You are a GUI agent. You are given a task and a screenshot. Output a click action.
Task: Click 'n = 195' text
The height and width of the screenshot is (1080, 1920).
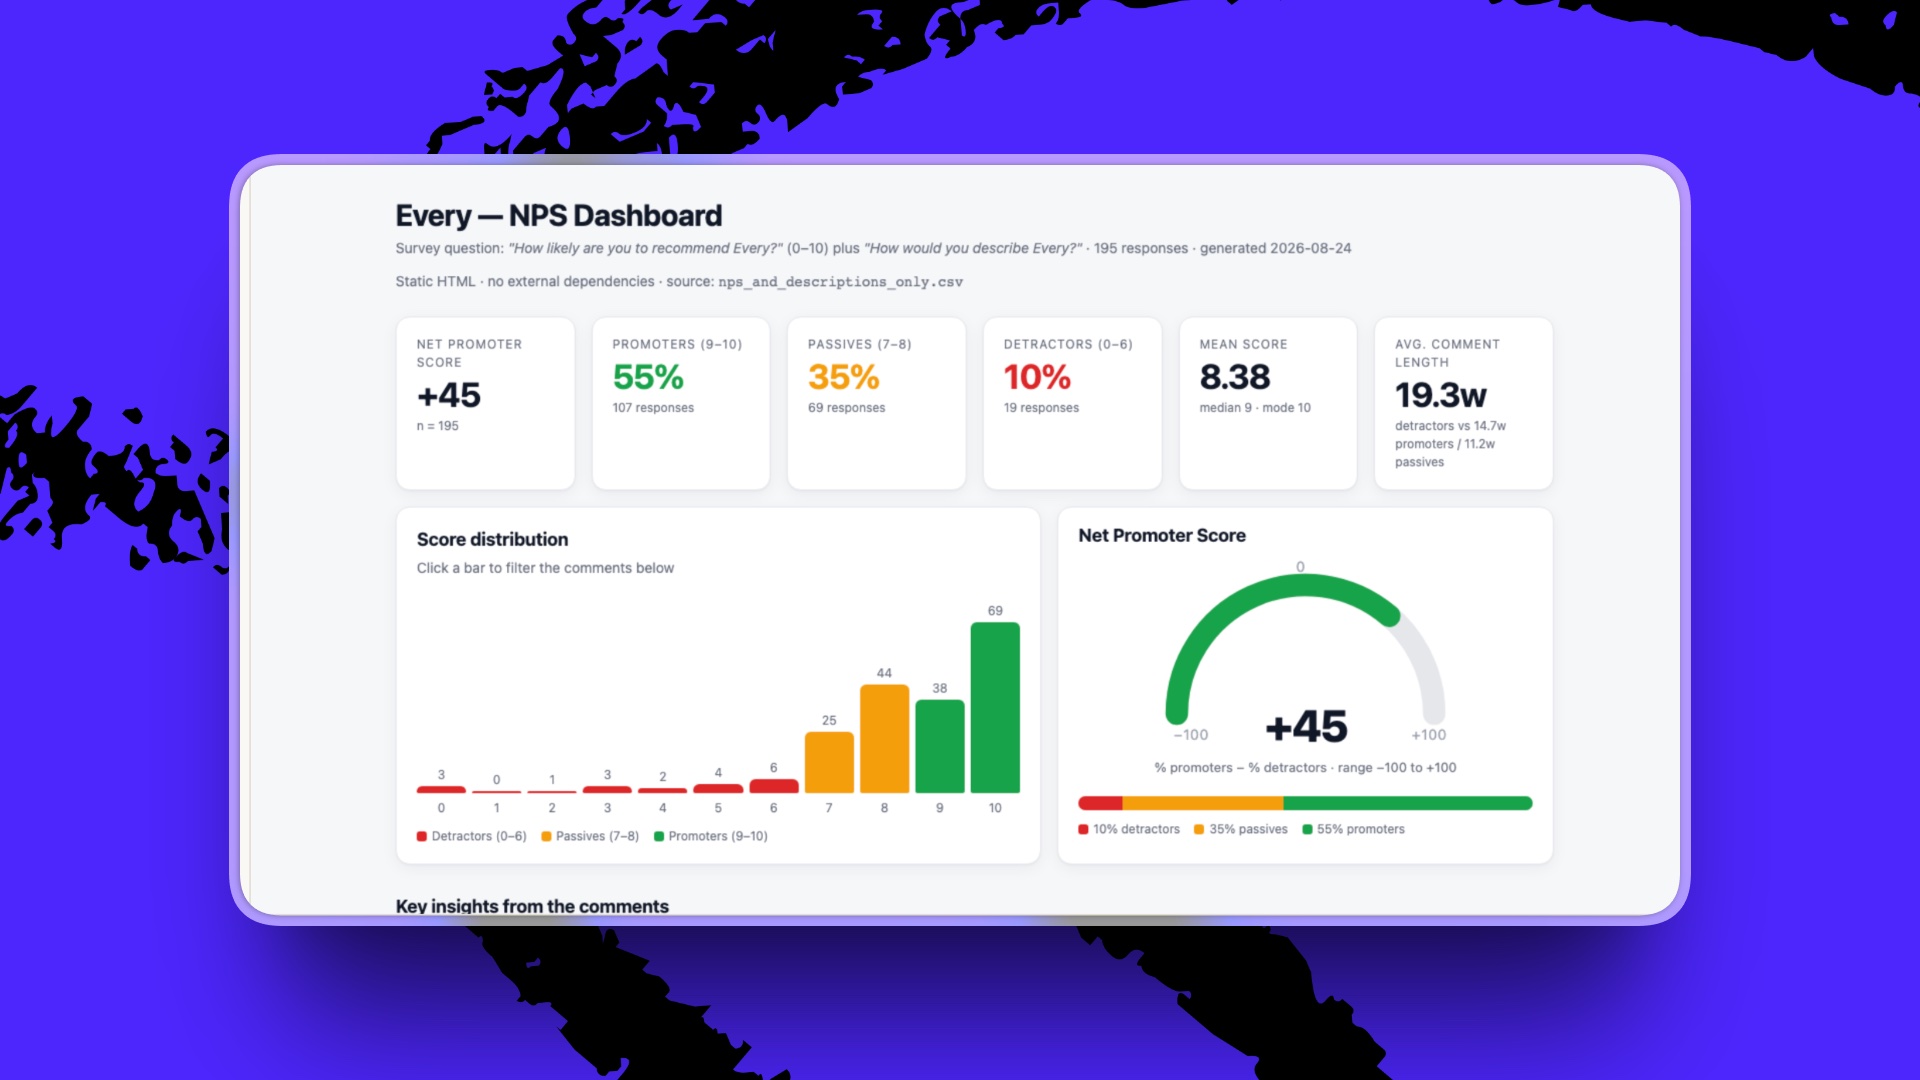(x=437, y=426)
